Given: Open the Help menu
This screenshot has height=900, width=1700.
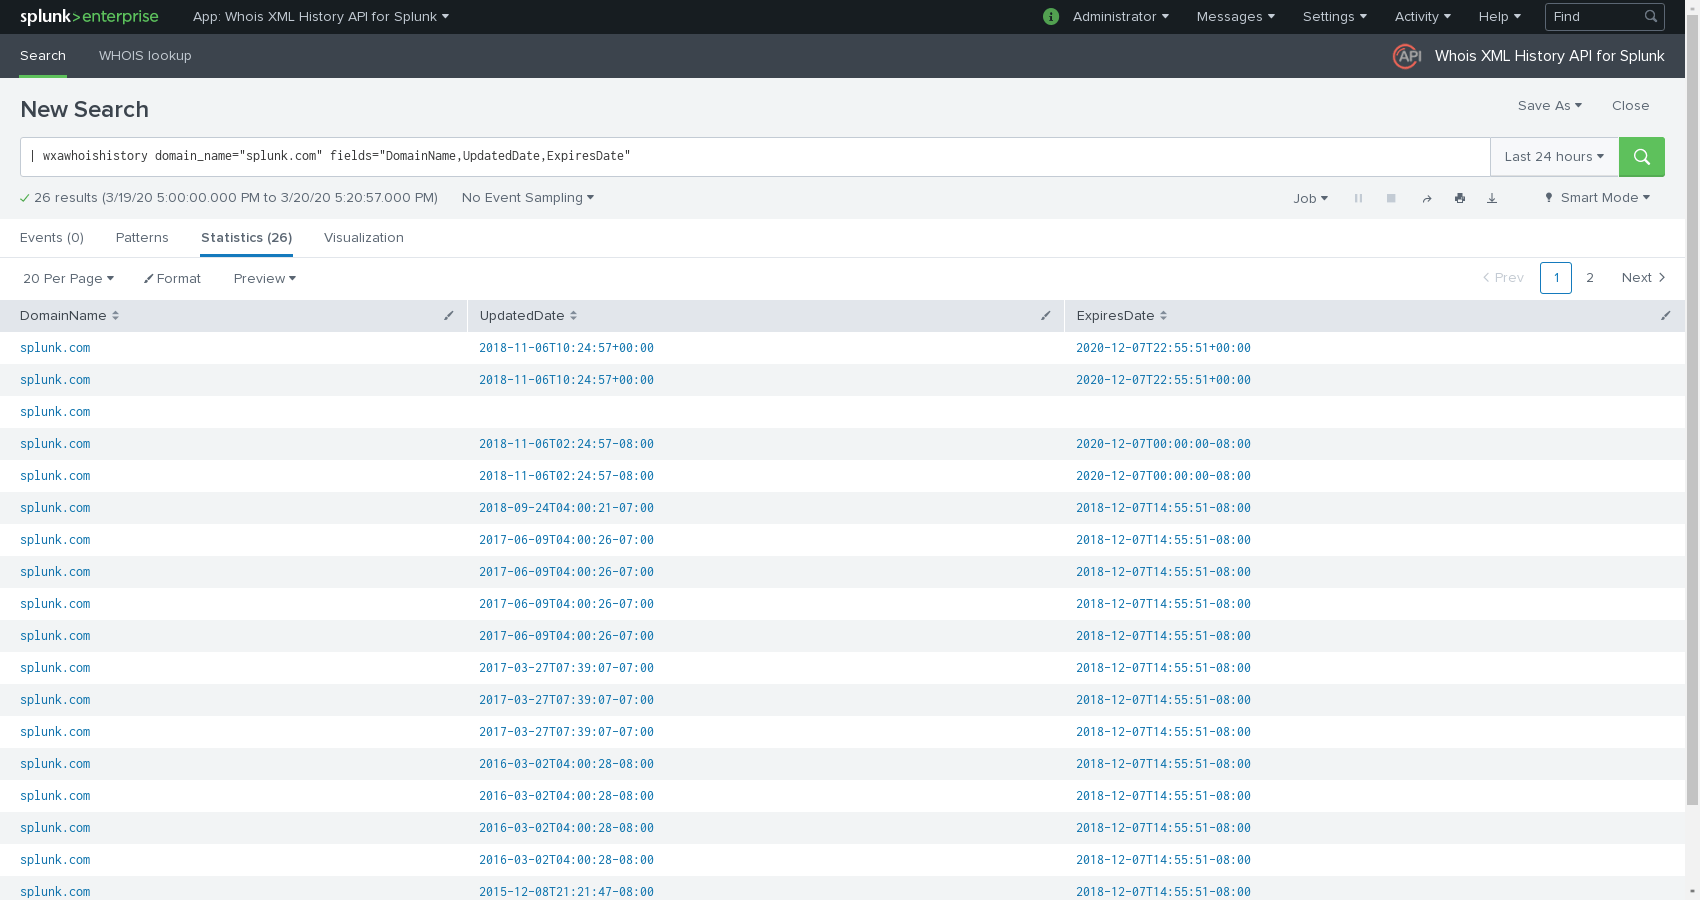Looking at the screenshot, I should click(1500, 17).
